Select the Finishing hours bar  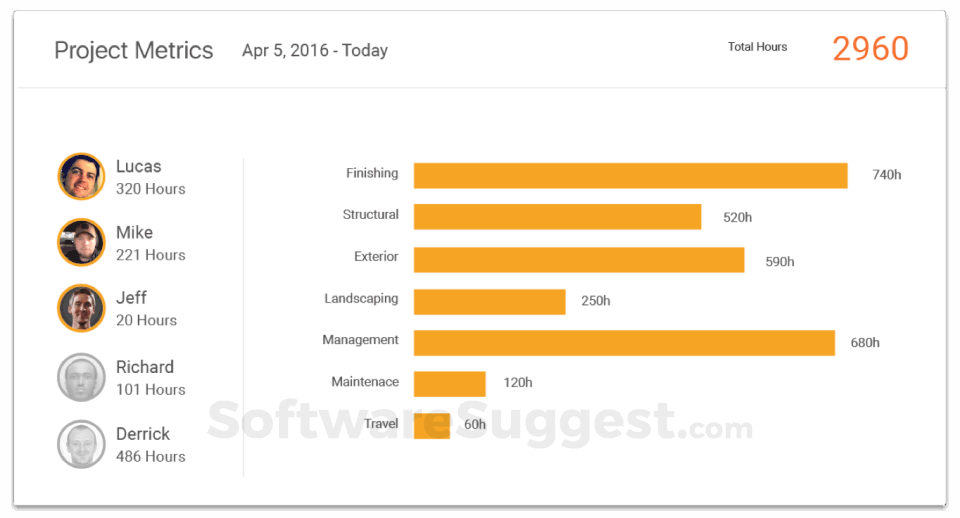coord(631,175)
